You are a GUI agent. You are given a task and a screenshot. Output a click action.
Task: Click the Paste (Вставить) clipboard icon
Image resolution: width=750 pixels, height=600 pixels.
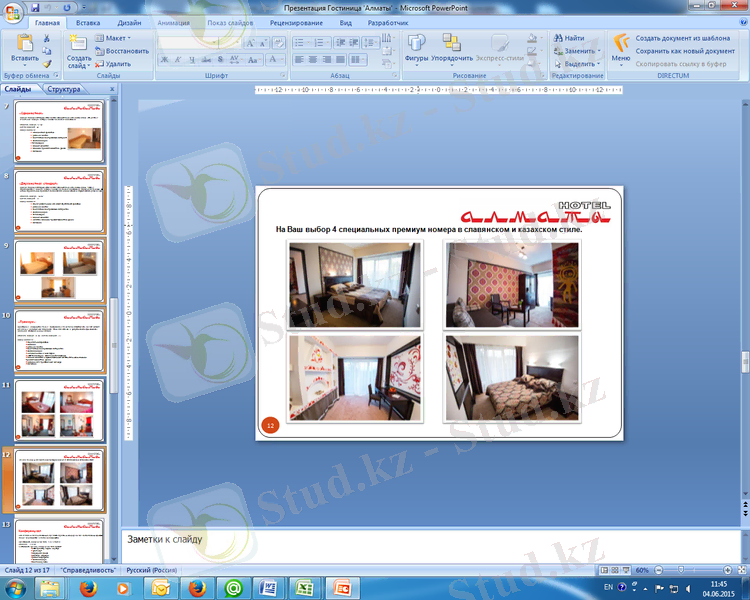point(25,44)
